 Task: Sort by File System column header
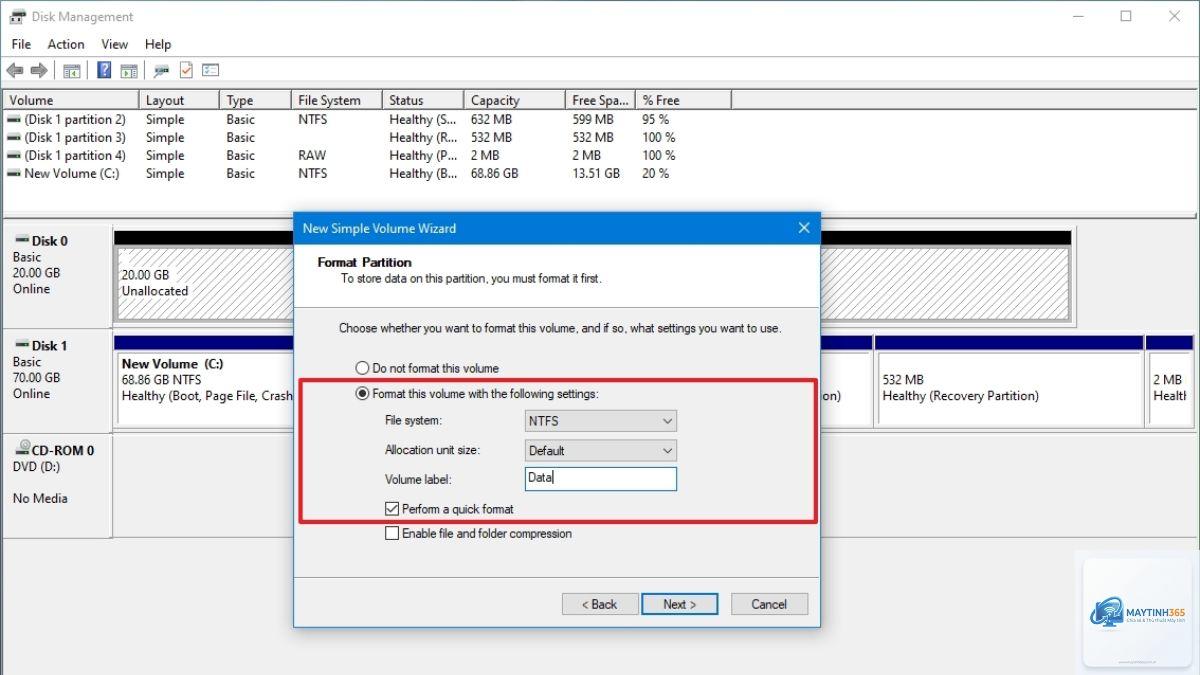click(x=336, y=100)
